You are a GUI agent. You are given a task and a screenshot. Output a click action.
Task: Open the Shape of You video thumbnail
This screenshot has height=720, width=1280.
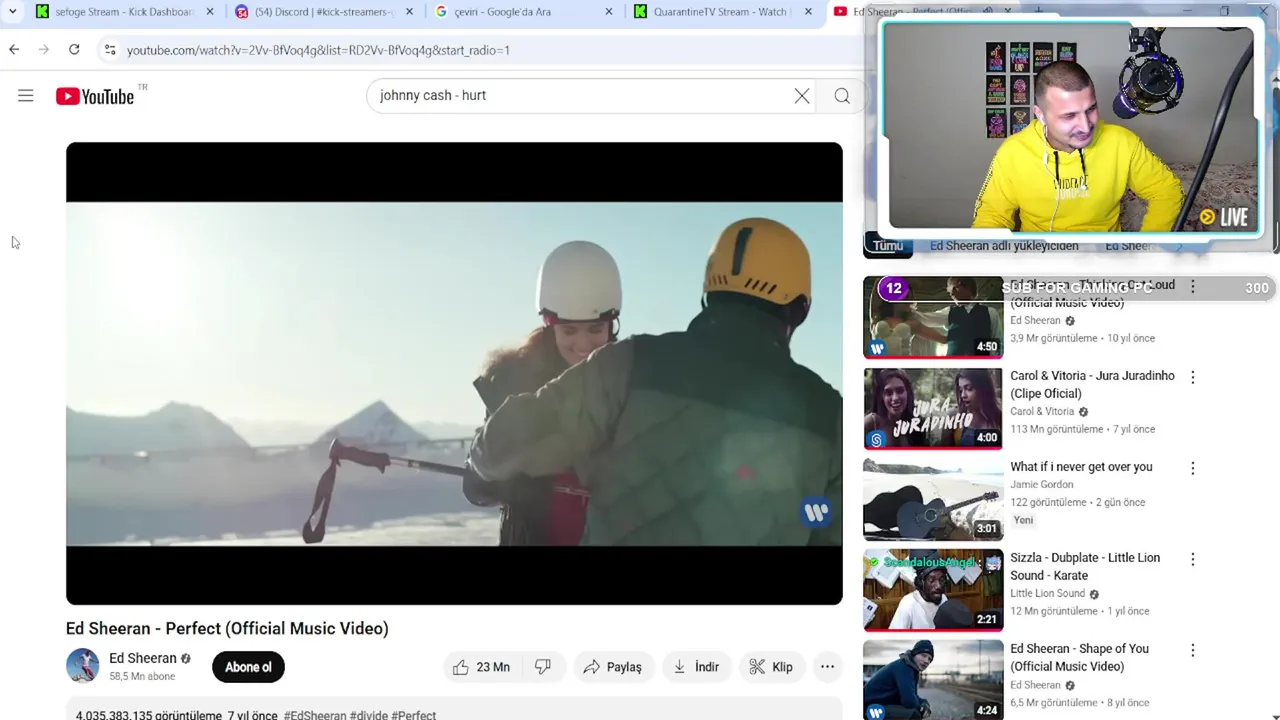933,681
